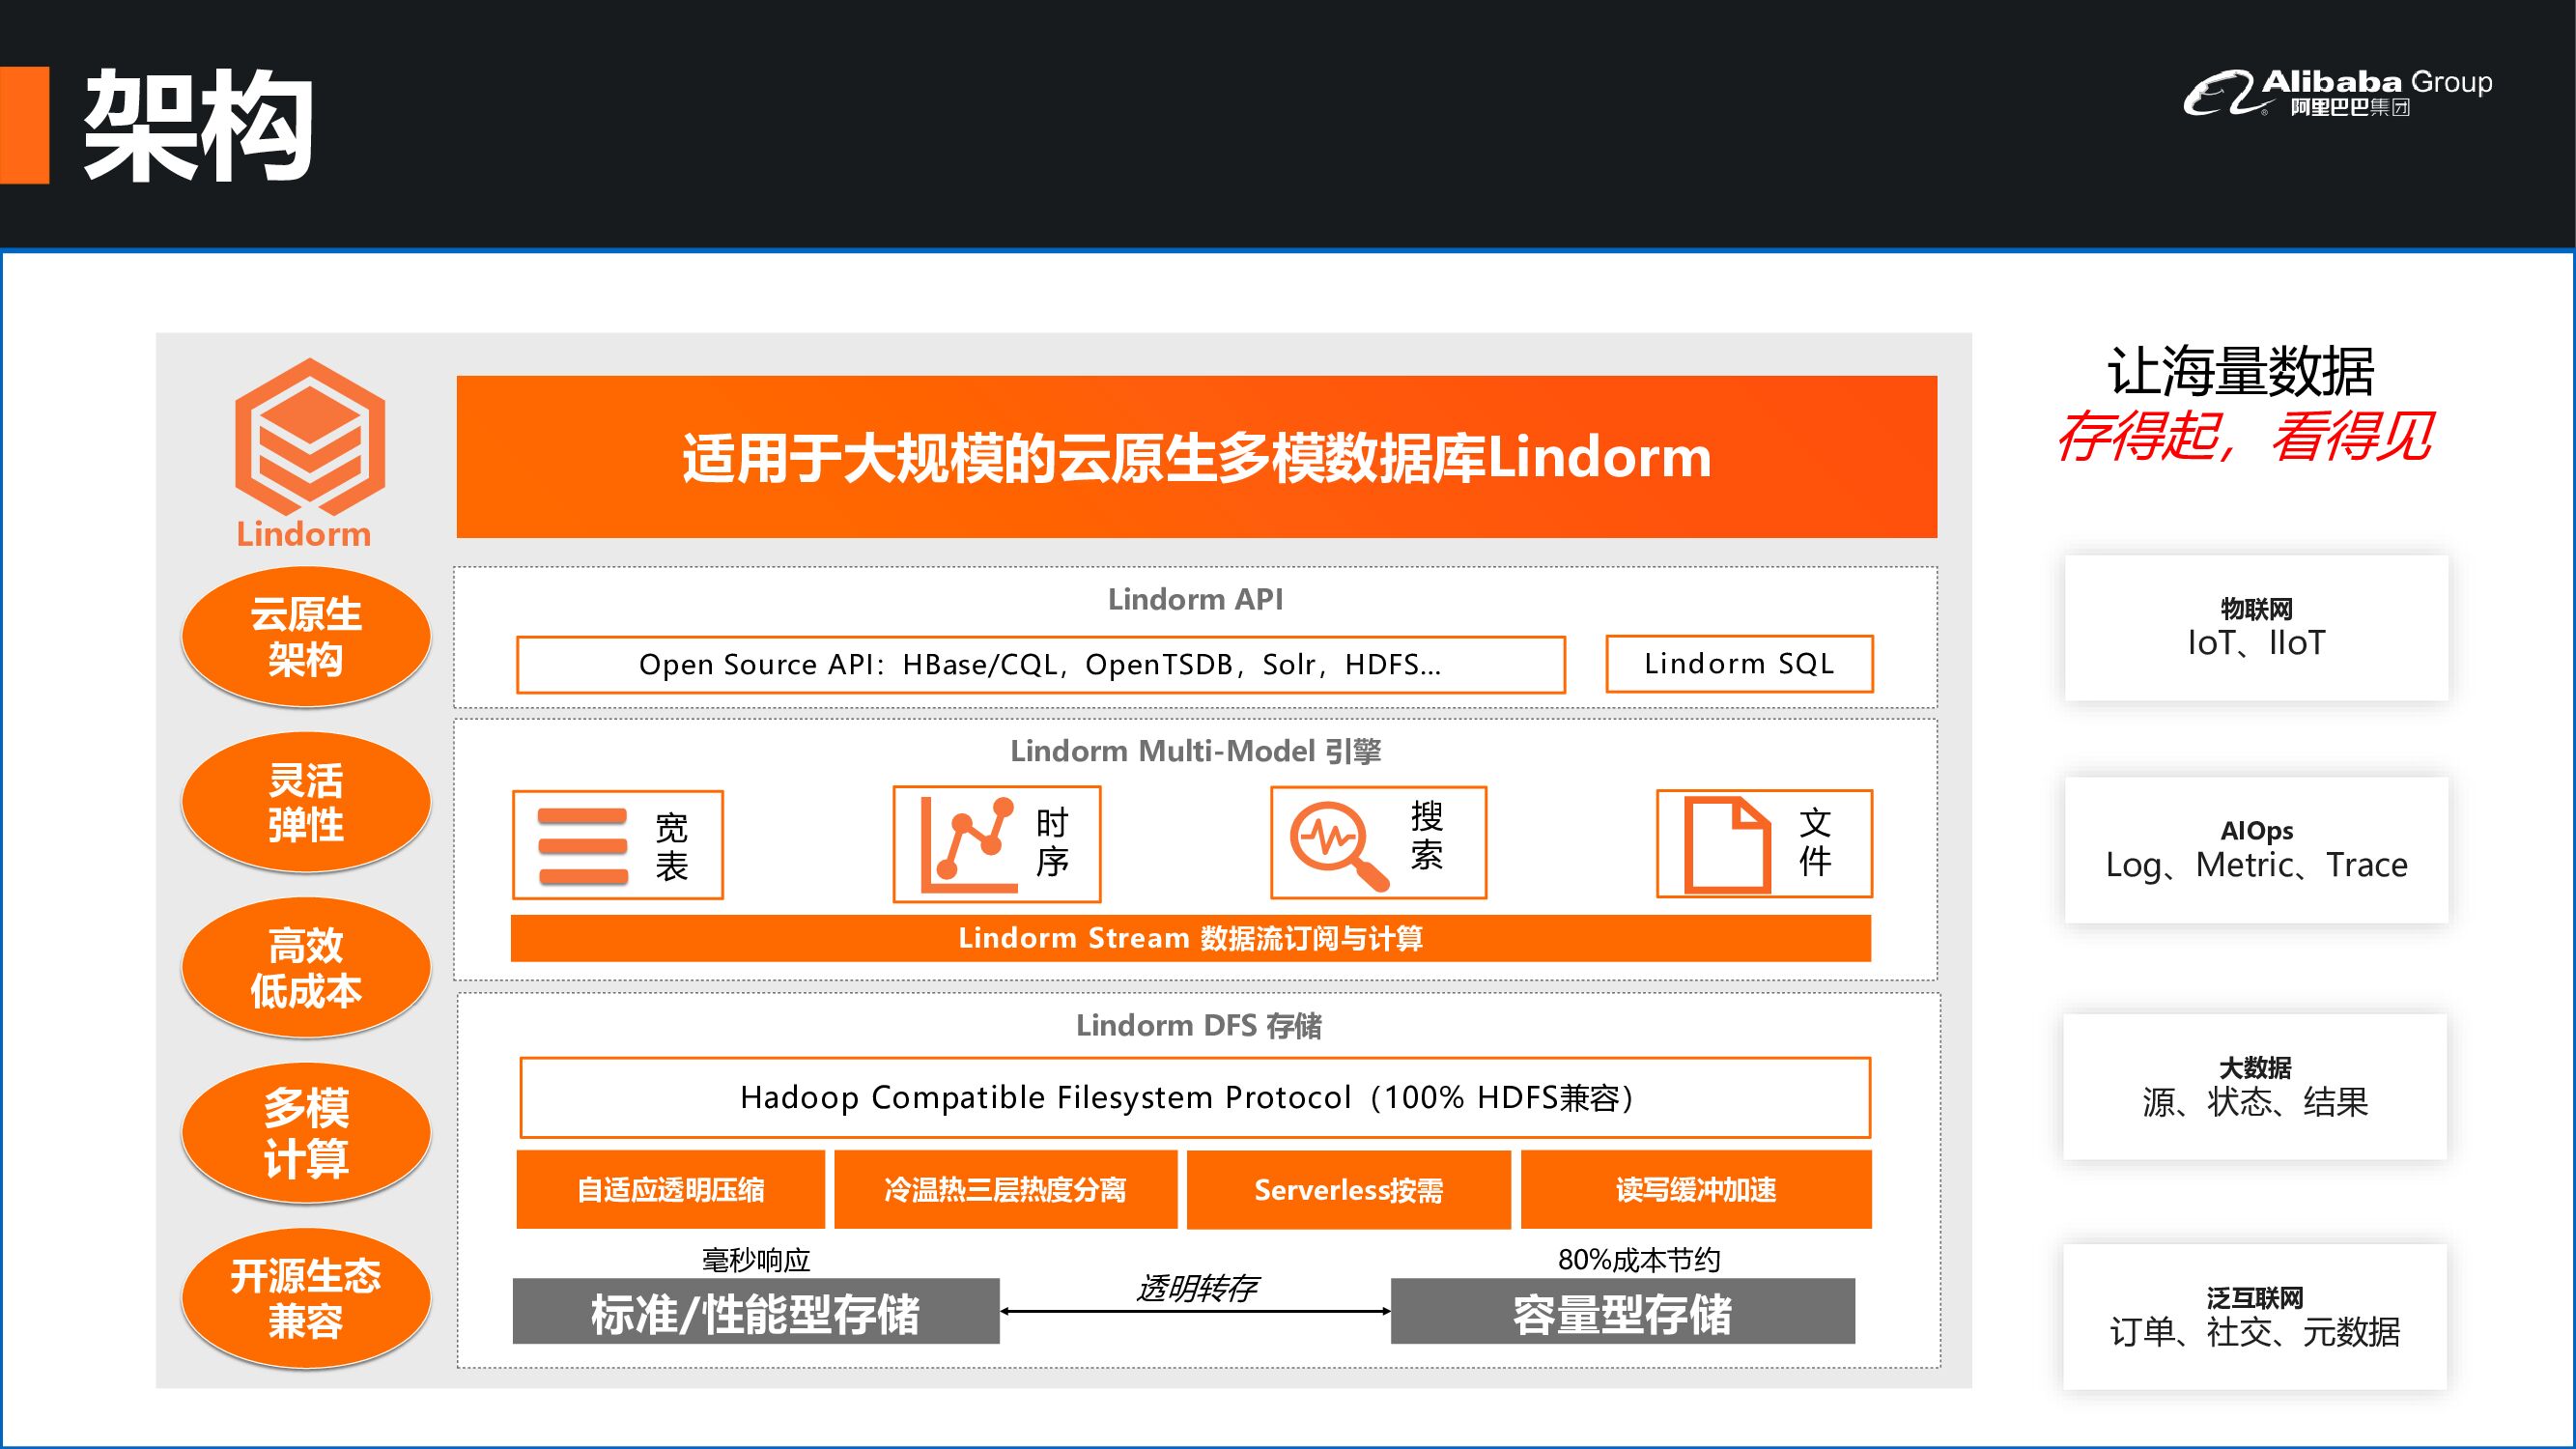Click the 开源生态兼容 oval
The height and width of the screenshot is (1449, 2576).
306,1298
